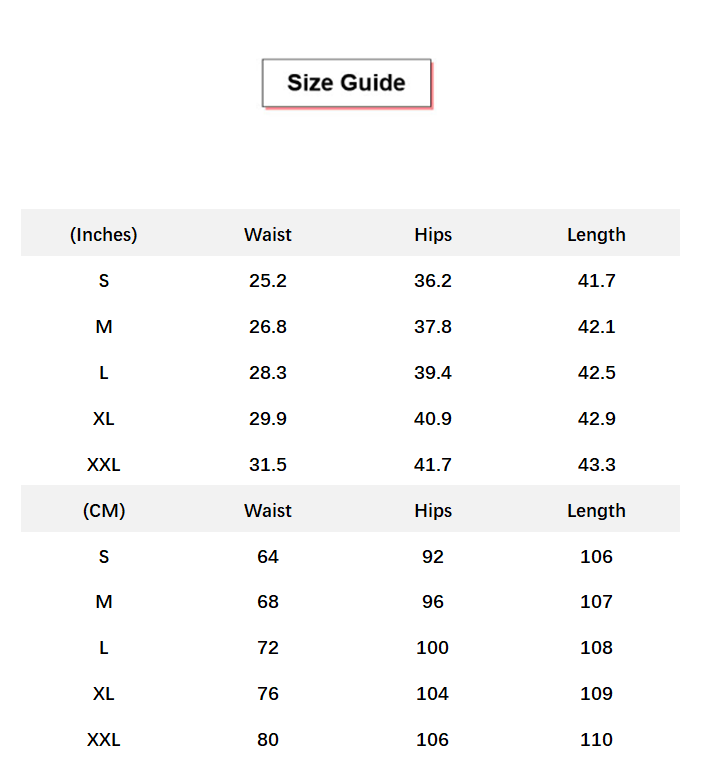Viewport: 702px width, 762px height.
Task: Select hips value 96 in CM table
Action: (433, 602)
